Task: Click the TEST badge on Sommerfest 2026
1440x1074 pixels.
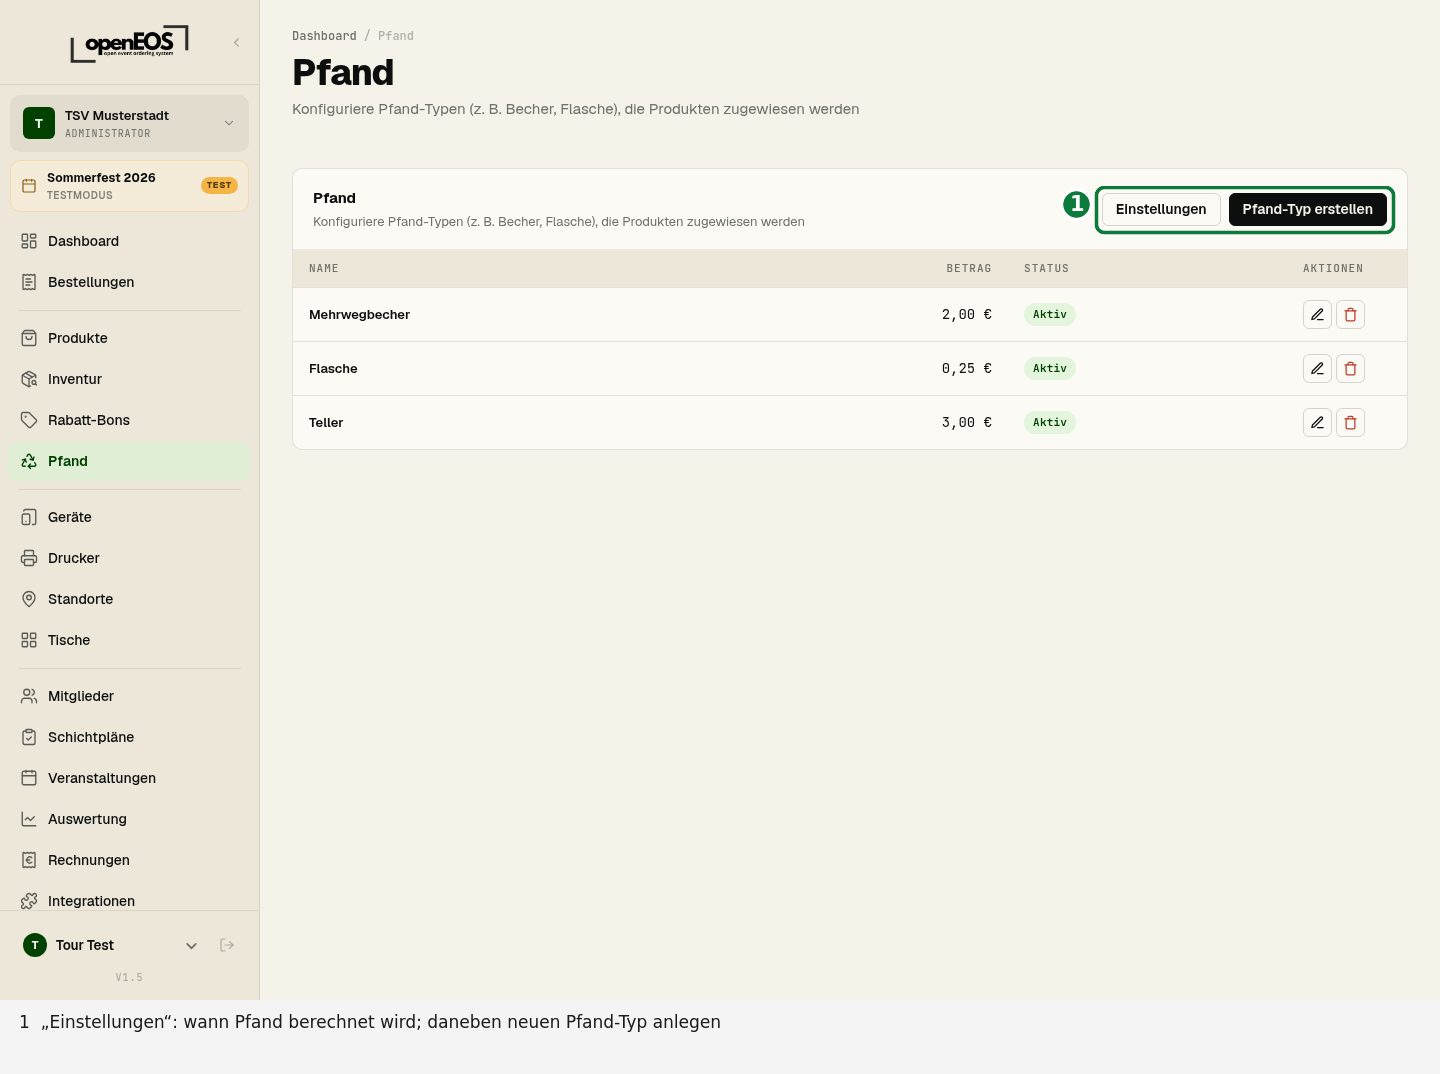Action: point(219,185)
